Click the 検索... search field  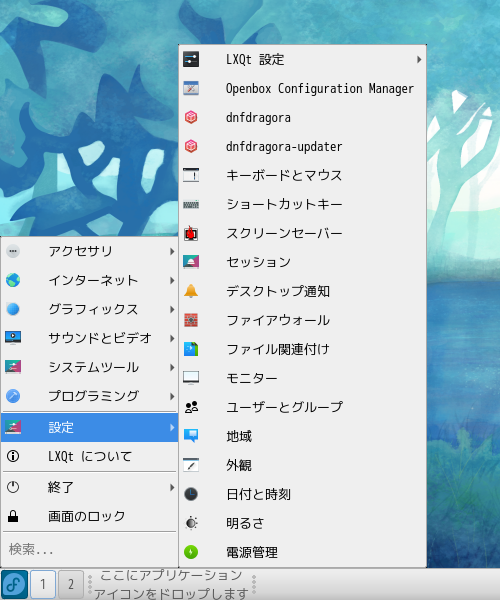[x=90, y=550]
